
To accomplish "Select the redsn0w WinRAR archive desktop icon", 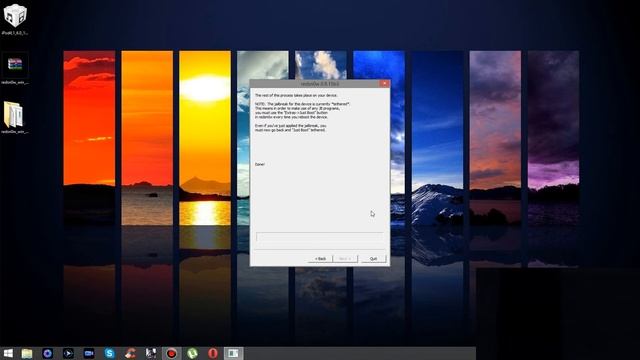I will (x=15, y=68).
